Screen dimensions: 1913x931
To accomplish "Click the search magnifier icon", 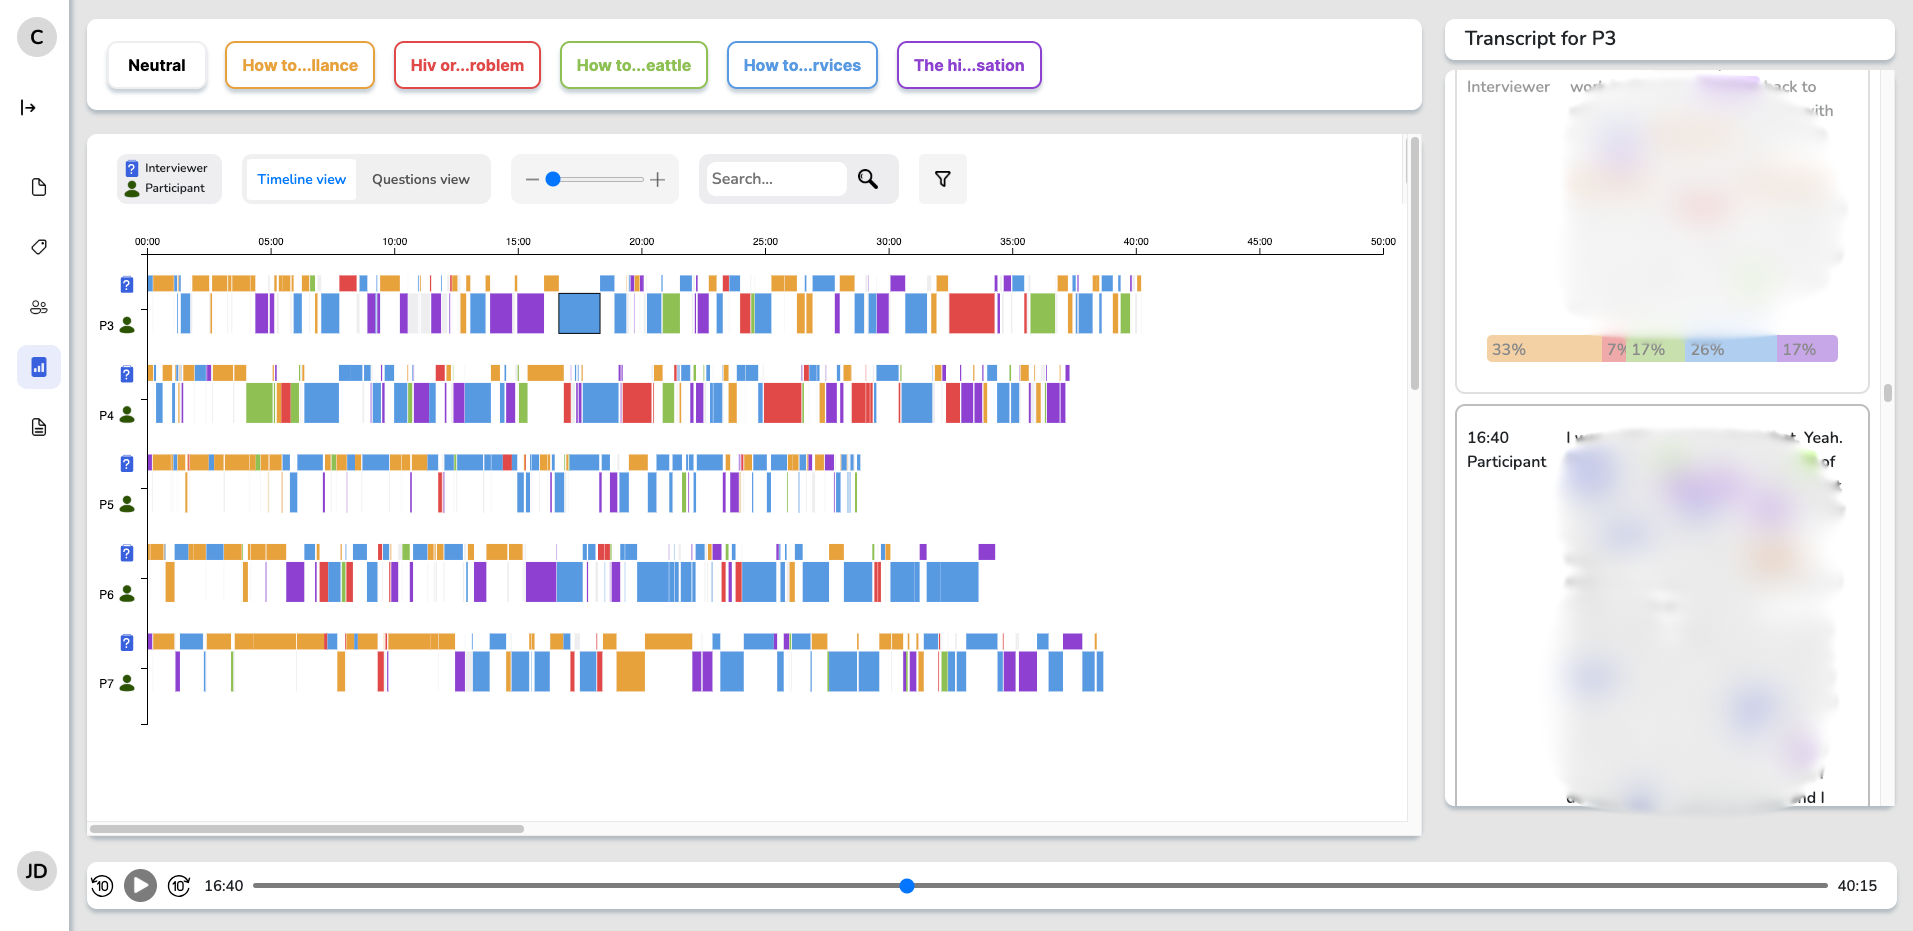I will tap(867, 179).
